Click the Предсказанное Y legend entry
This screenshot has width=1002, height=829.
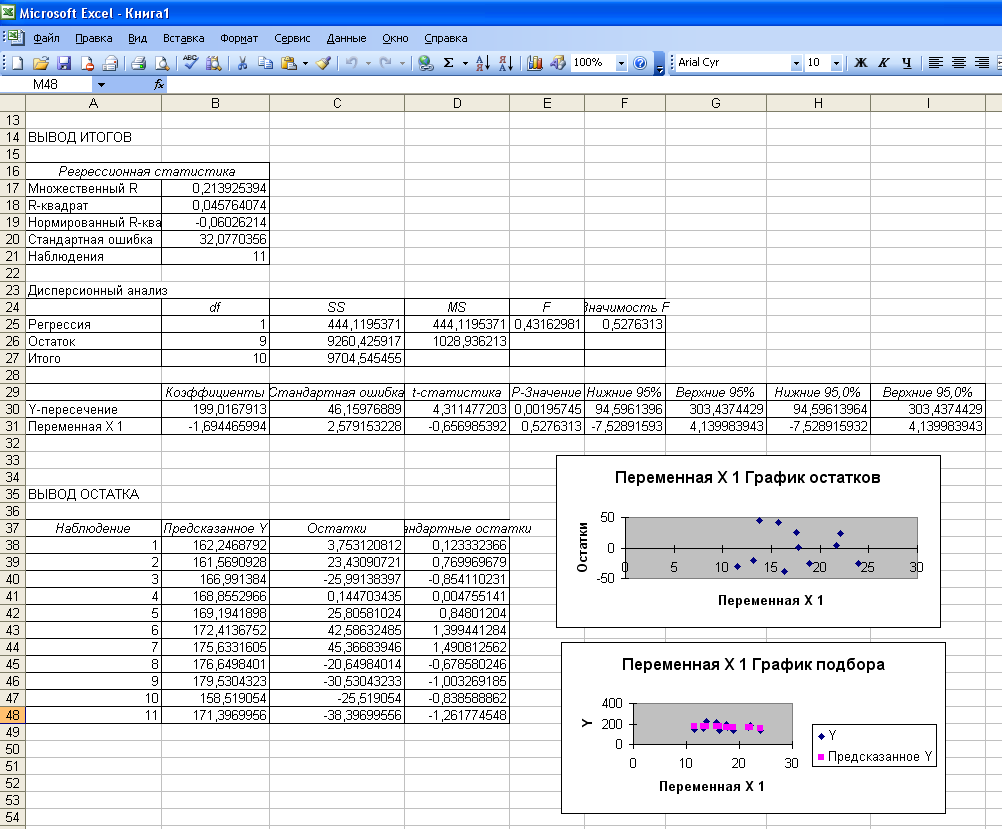875,756
